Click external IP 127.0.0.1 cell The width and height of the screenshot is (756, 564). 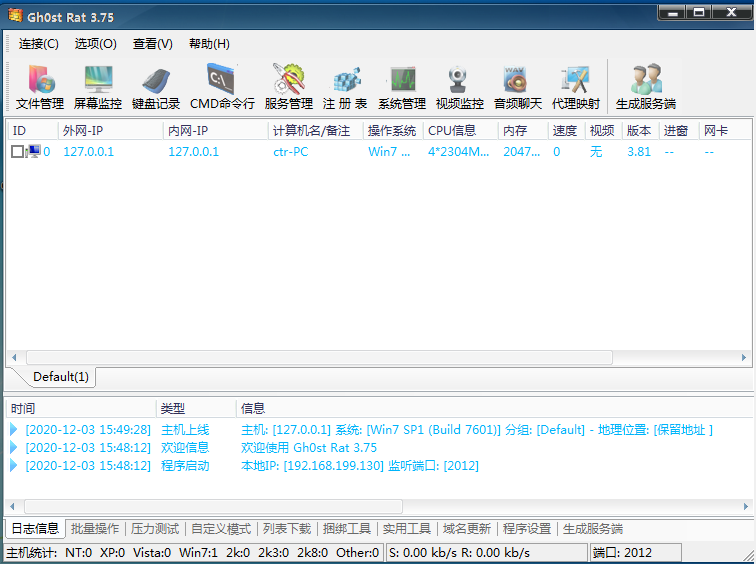tap(89, 151)
